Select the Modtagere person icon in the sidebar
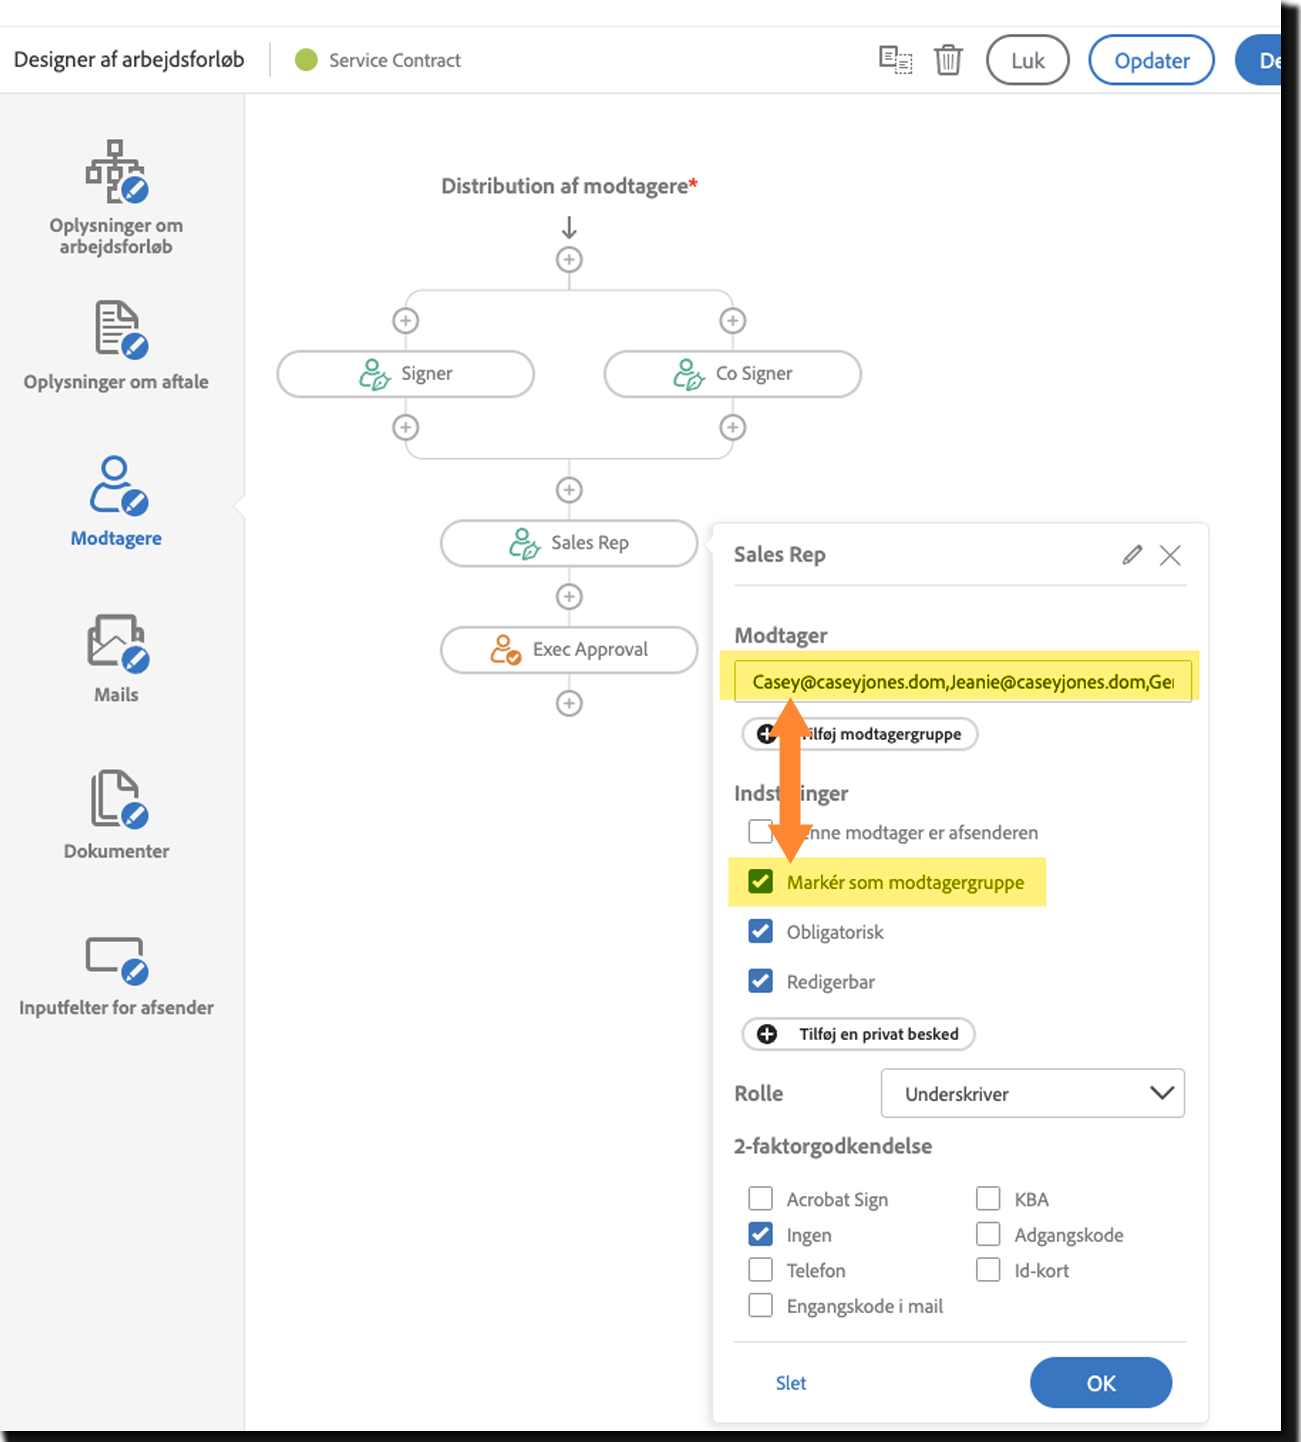This screenshot has height=1442, width=1301. coord(115,488)
